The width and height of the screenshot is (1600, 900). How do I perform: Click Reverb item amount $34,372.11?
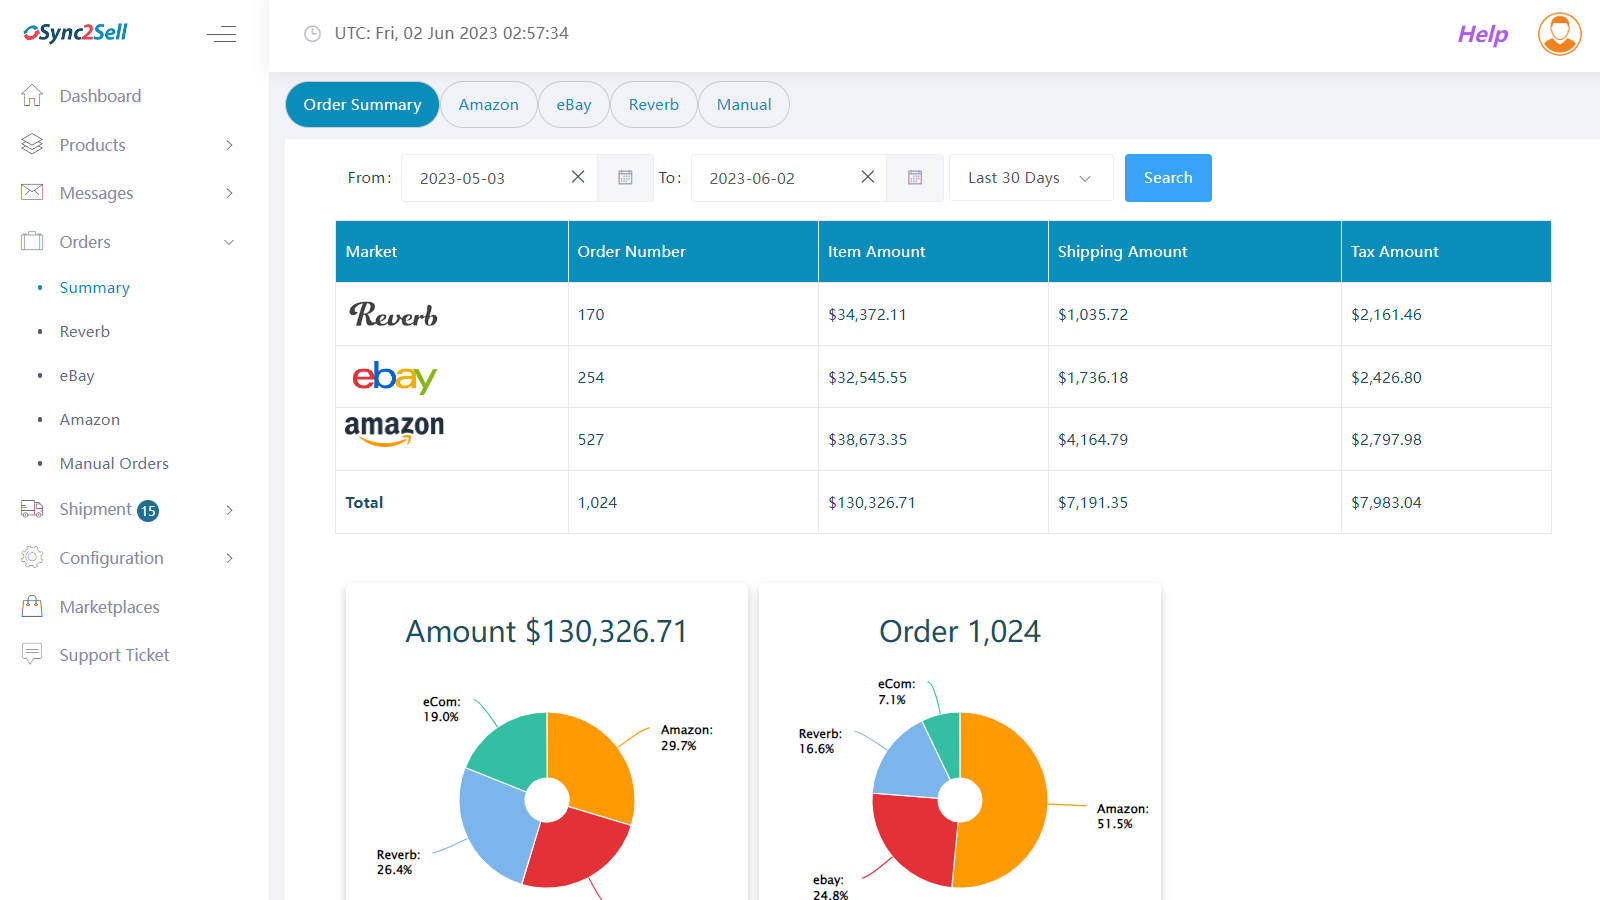(867, 315)
